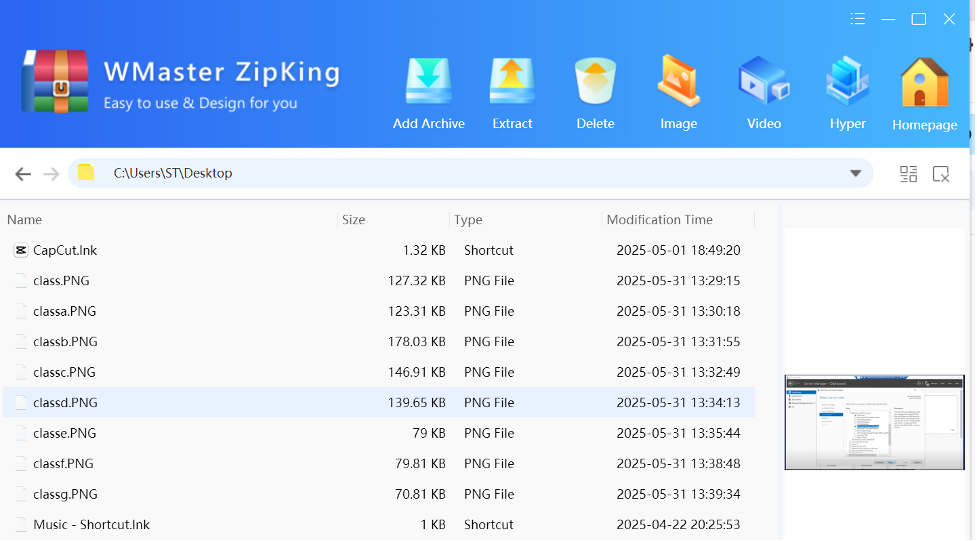Select the classa.PNG file
Screen dimensions: 977x541
tap(64, 312)
